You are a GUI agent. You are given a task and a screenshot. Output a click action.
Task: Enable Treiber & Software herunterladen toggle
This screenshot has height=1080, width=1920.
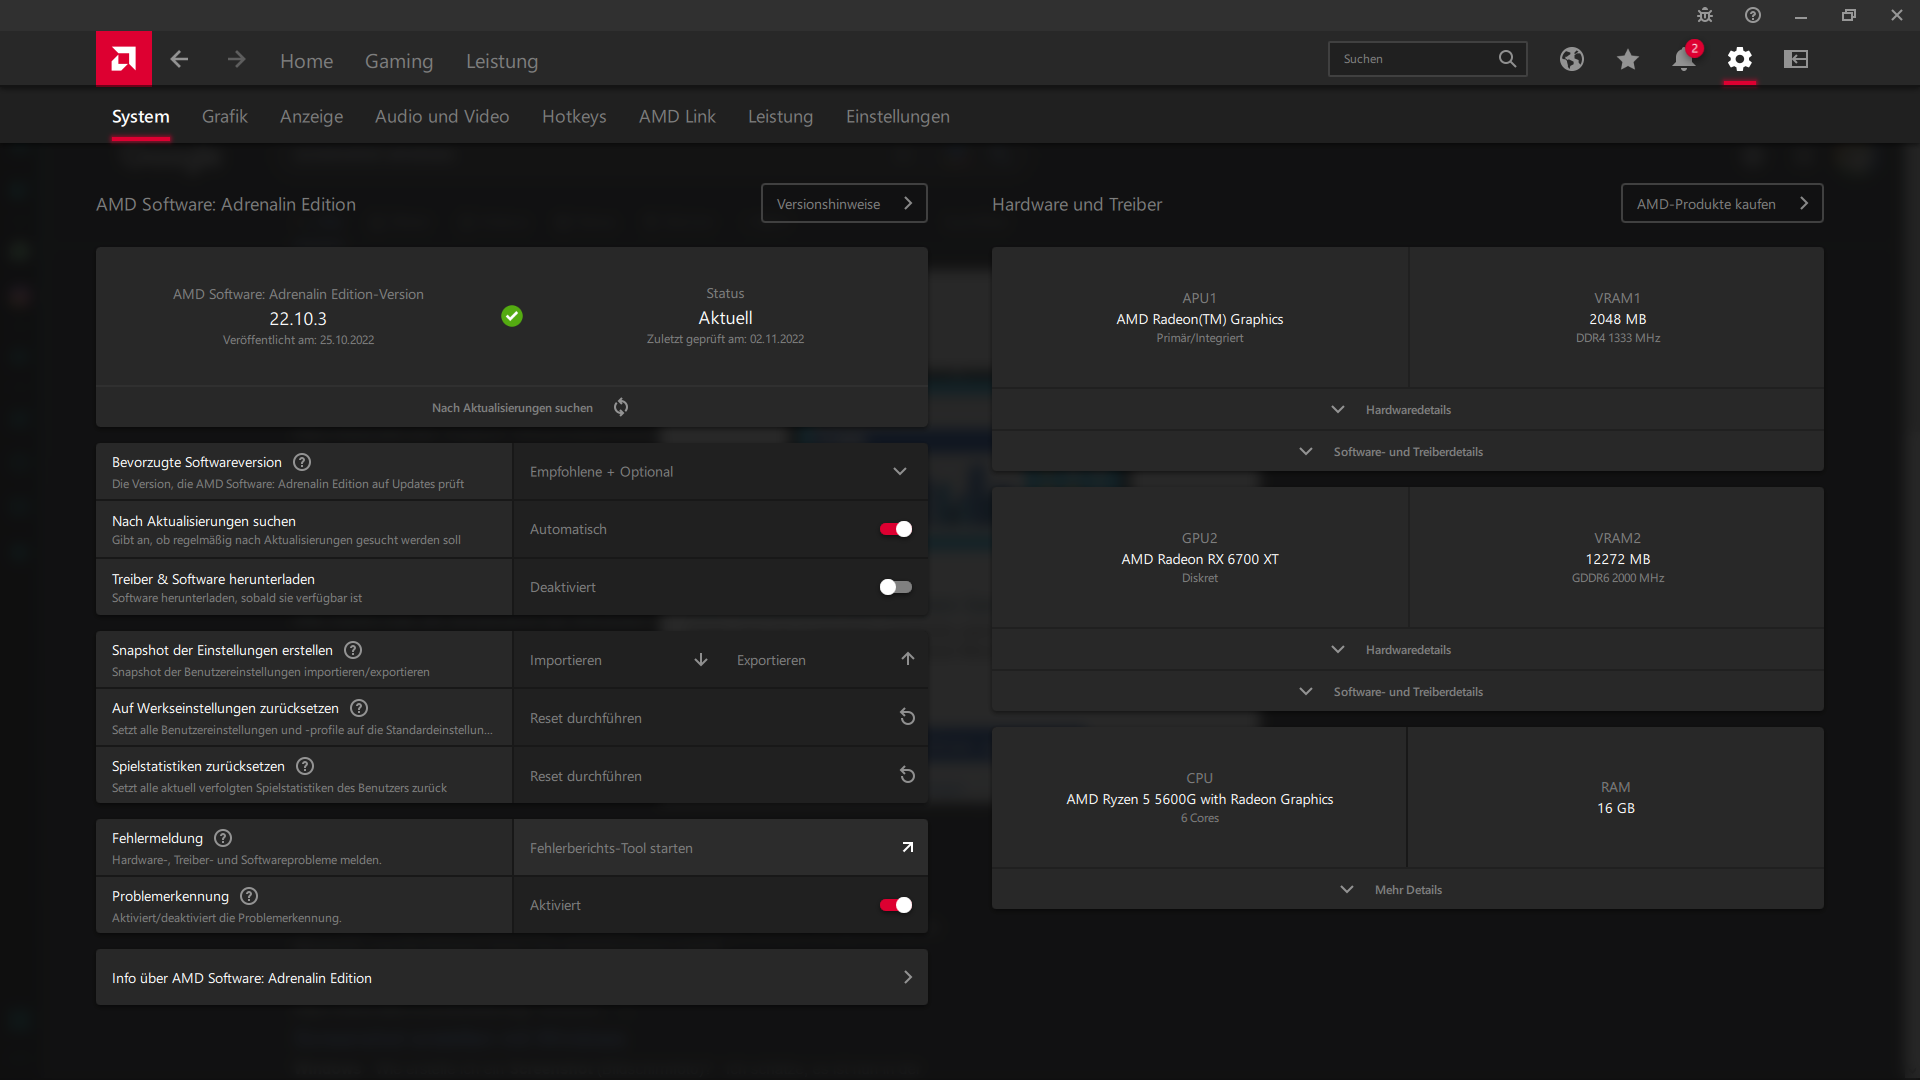pyautogui.click(x=895, y=587)
